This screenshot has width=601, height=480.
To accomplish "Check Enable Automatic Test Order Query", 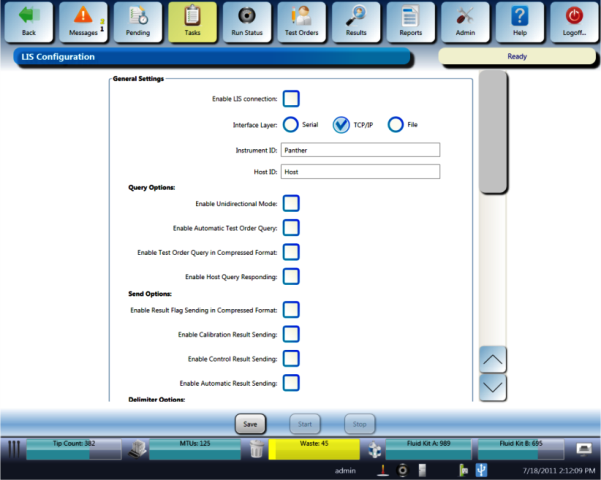I will [x=291, y=228].
